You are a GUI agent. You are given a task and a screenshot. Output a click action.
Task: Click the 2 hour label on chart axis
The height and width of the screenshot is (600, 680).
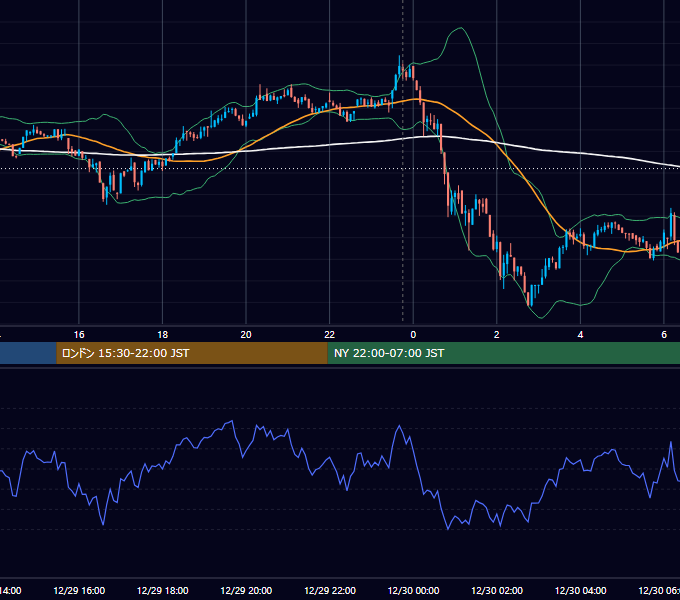pos(497,335)
